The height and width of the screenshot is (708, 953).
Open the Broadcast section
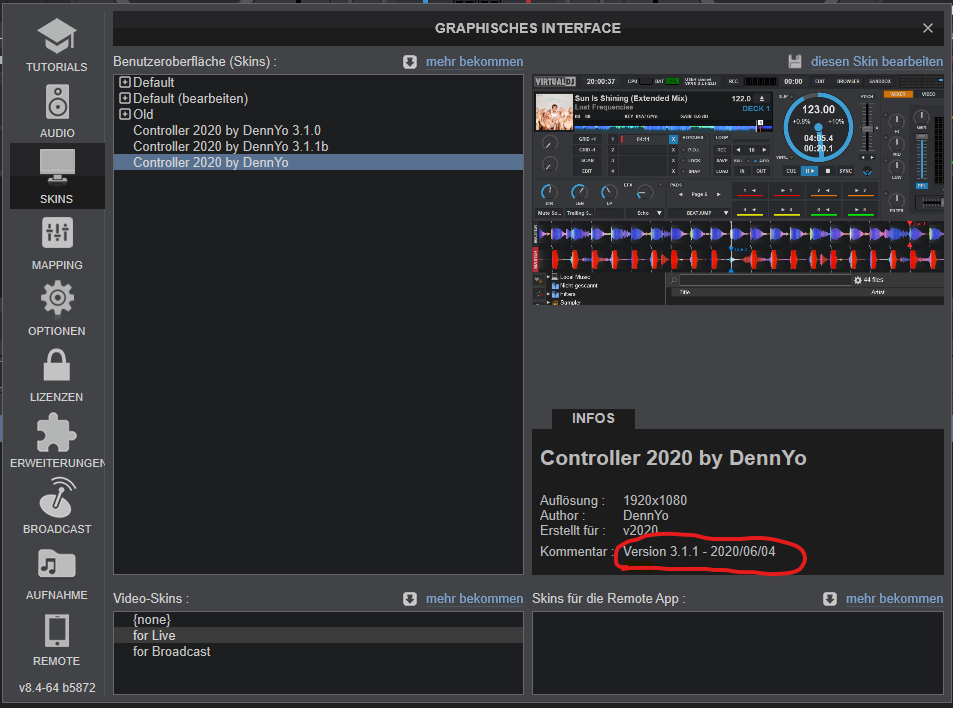coord(57,507)
